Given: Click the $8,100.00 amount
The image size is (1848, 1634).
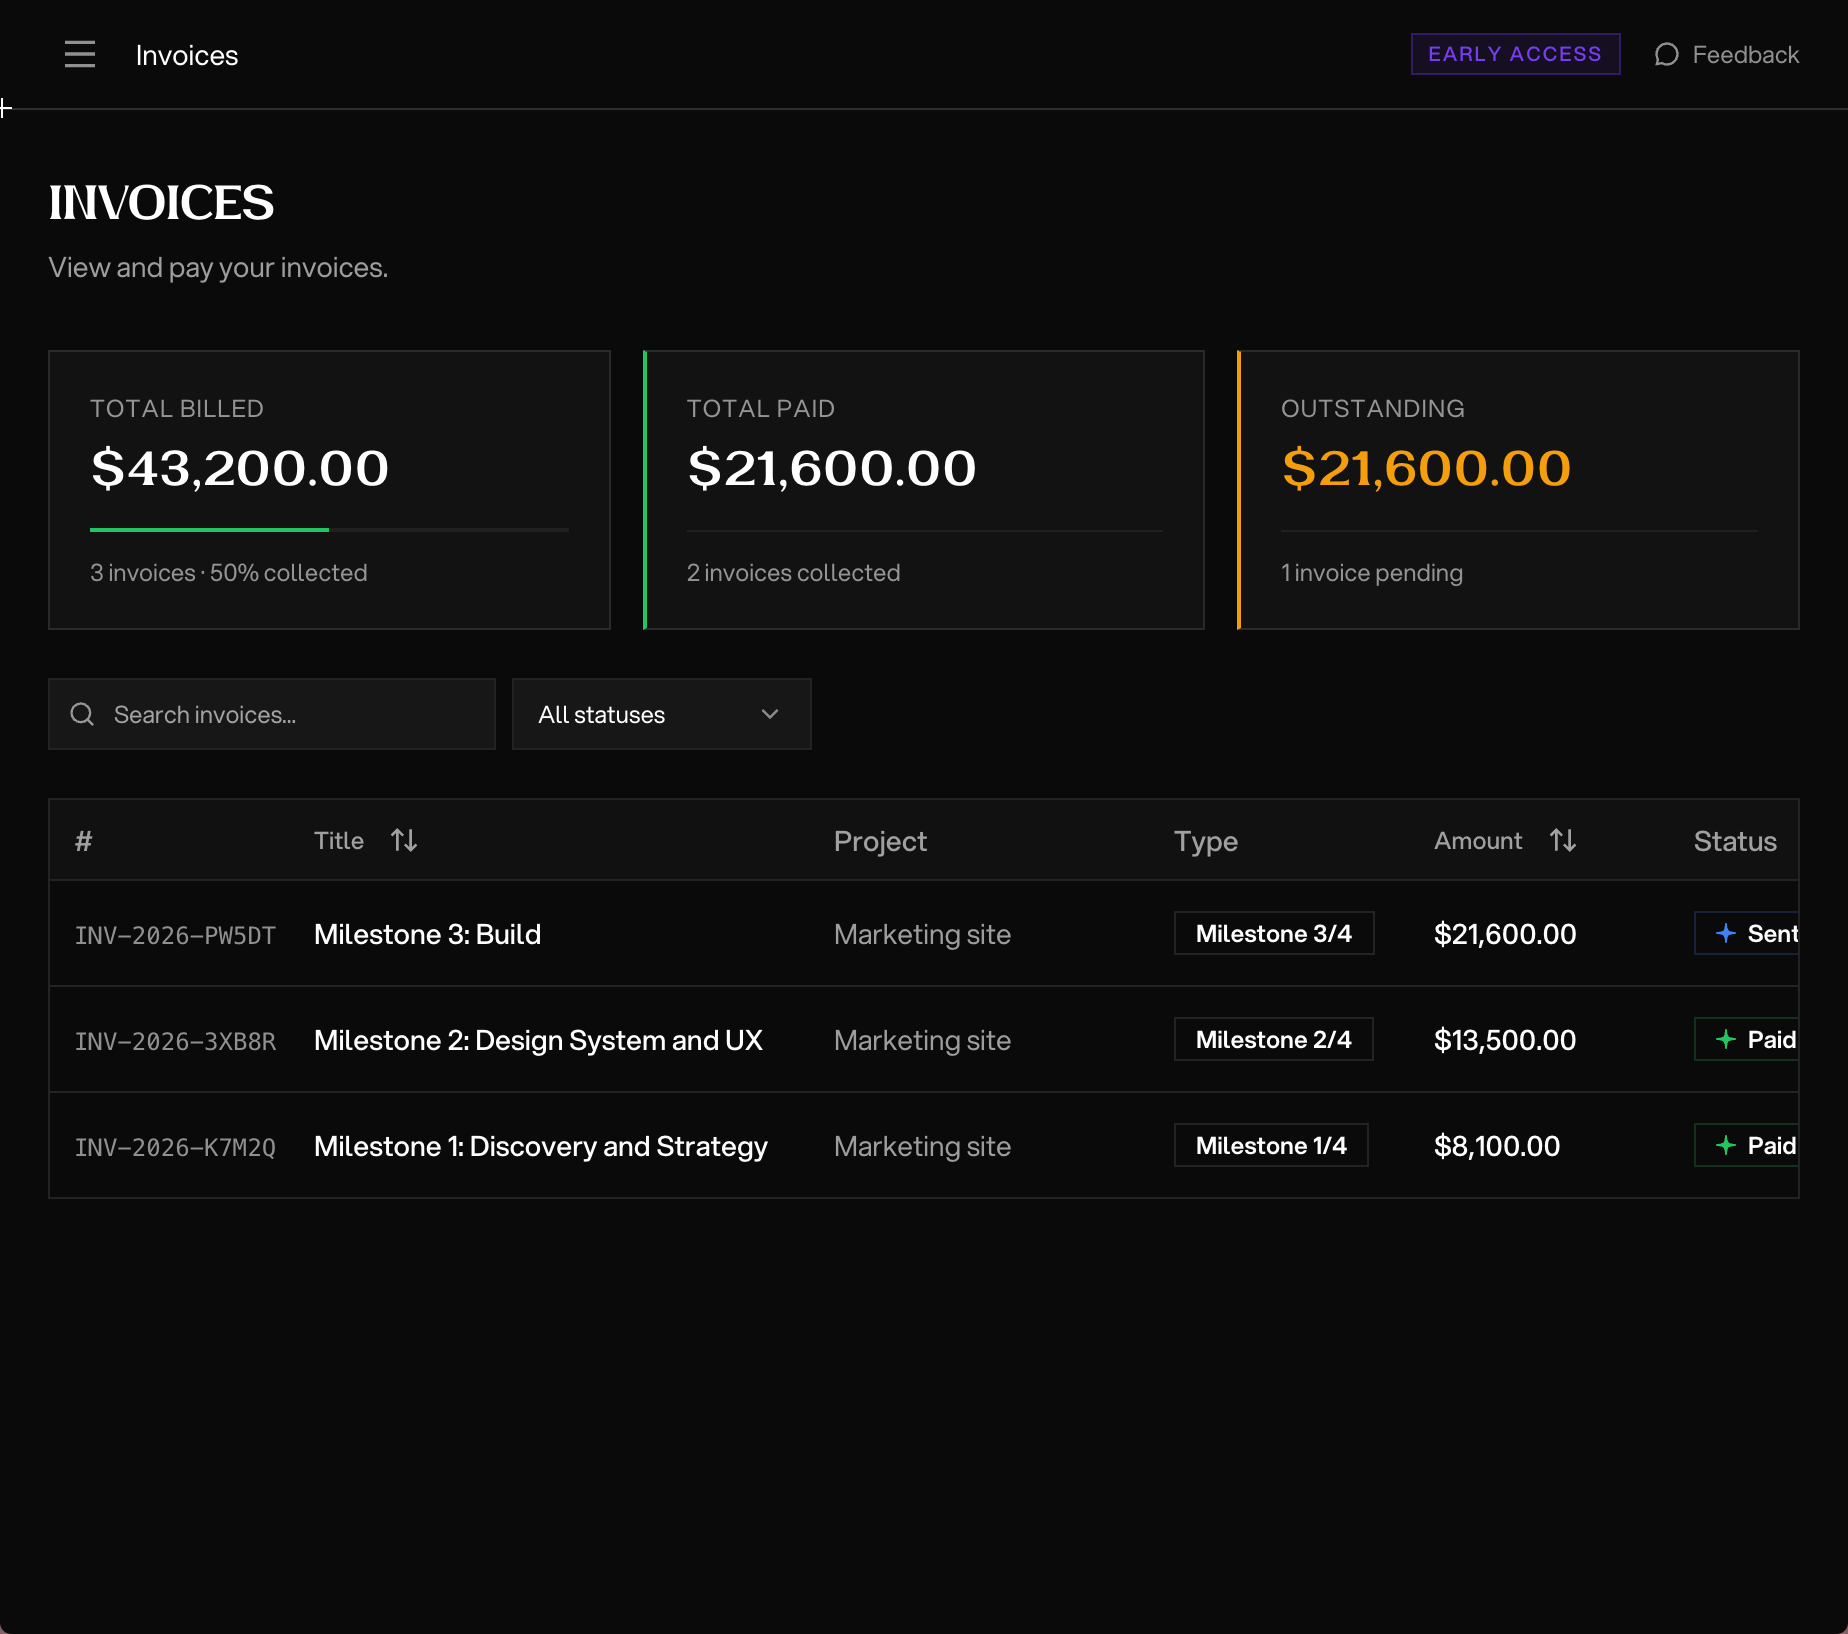Looking at the screenshot, I should point(1497,1146).
